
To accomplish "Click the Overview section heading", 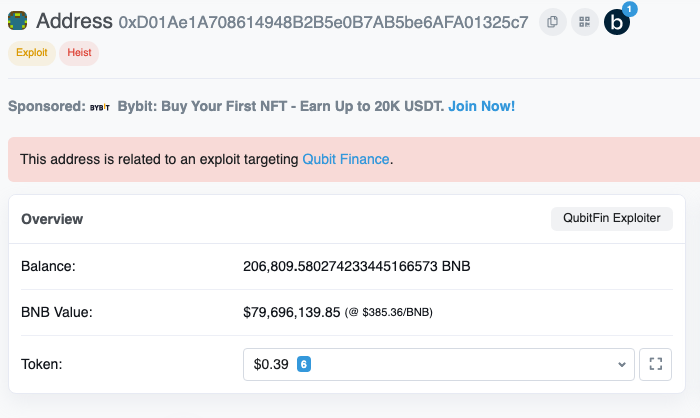I will [x=52, y=219].
